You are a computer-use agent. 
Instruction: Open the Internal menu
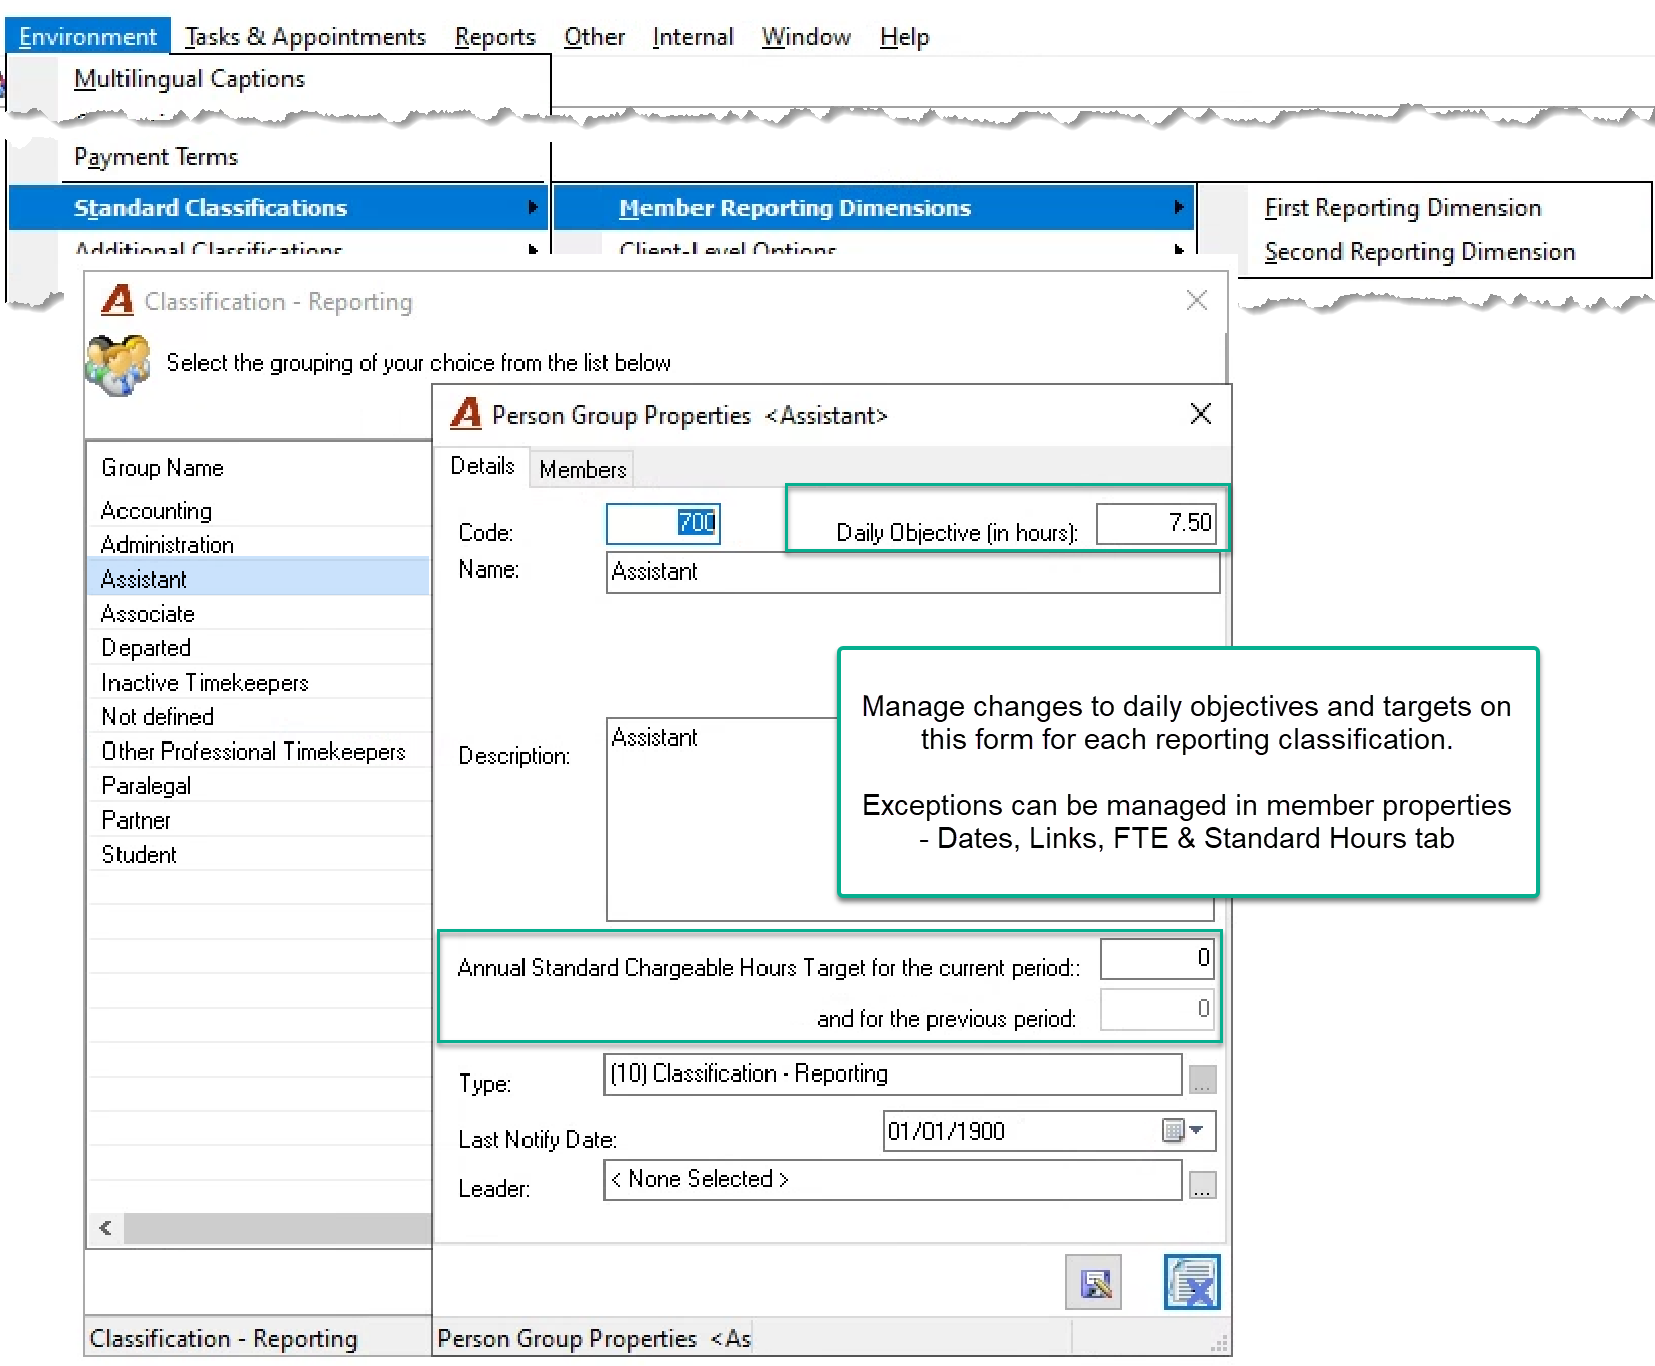(x=693, y=37)
